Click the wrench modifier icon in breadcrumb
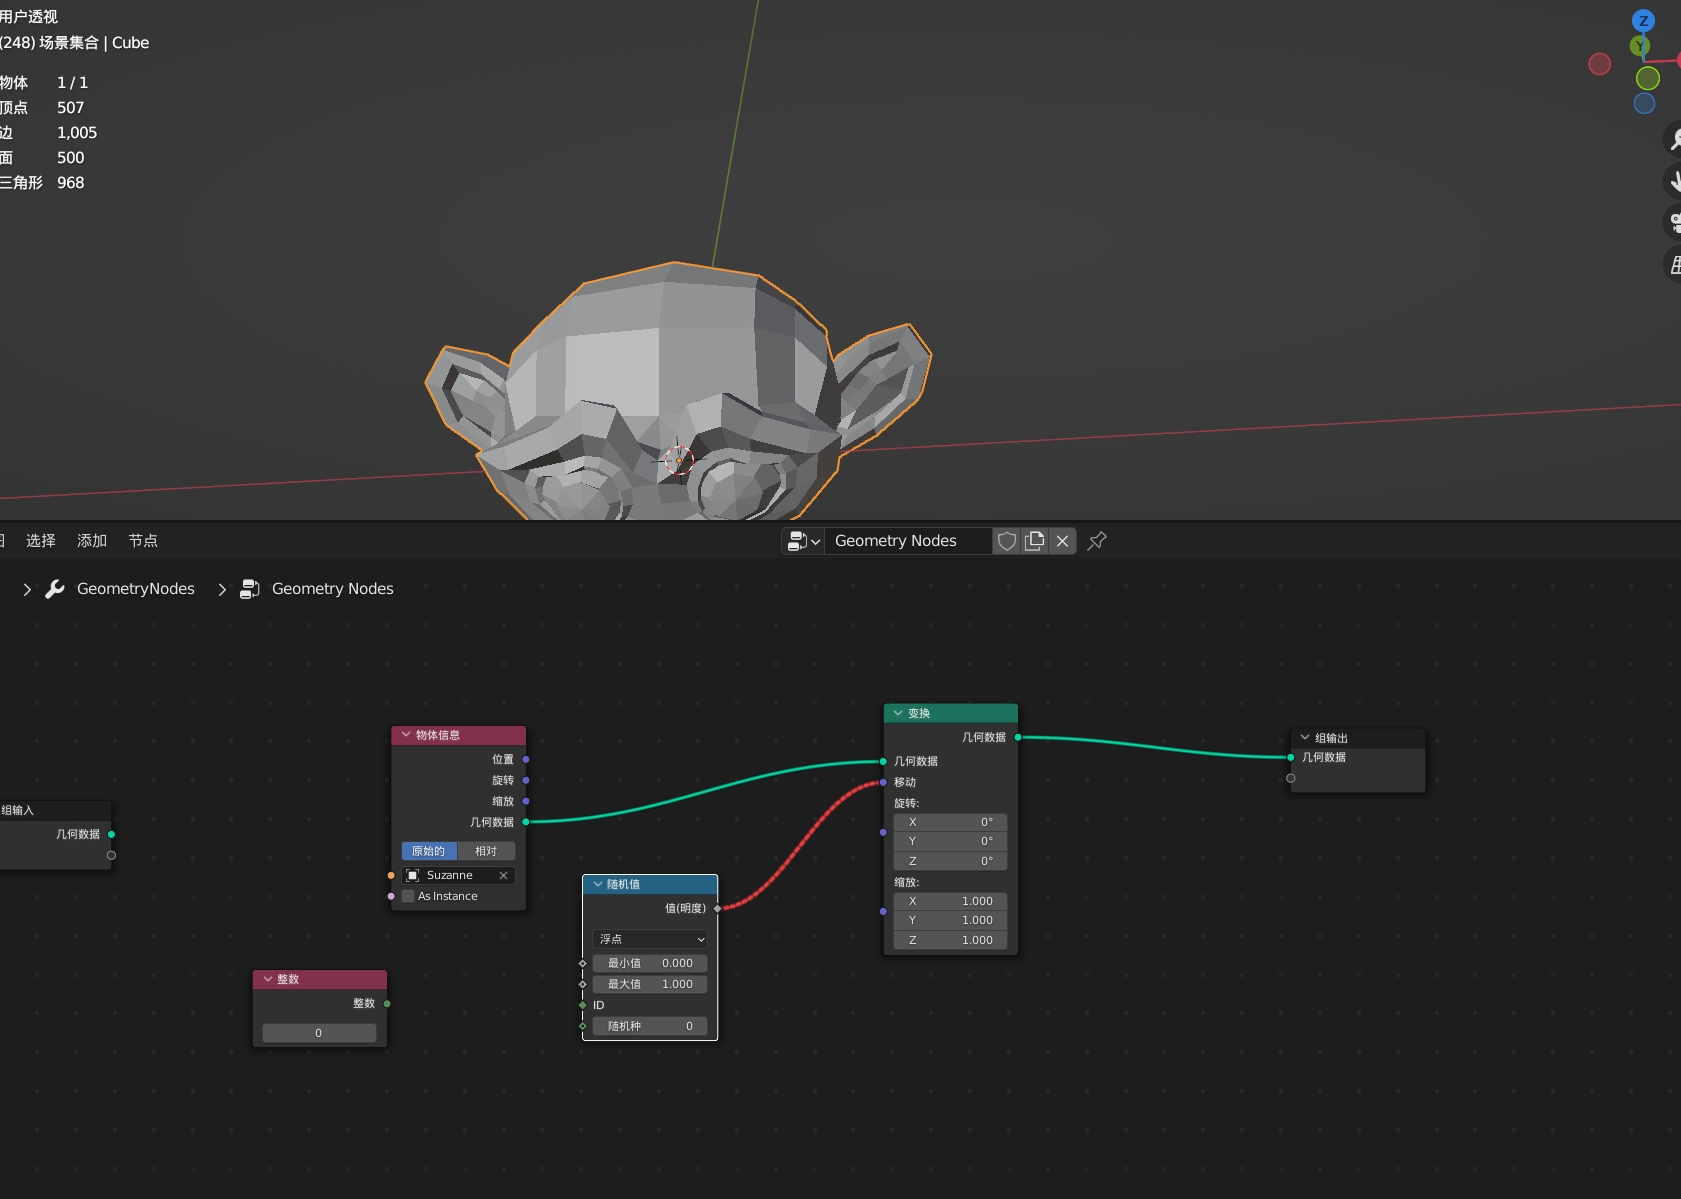The width and height of the screenshot is (1681, 1199). click(x=55, y=589)
